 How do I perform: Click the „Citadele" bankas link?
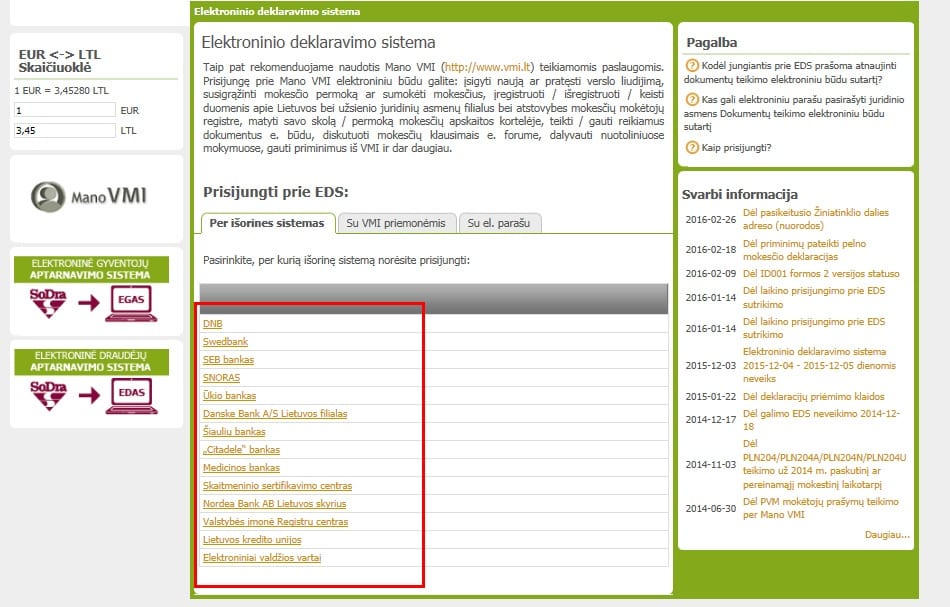tap(242, 449)
